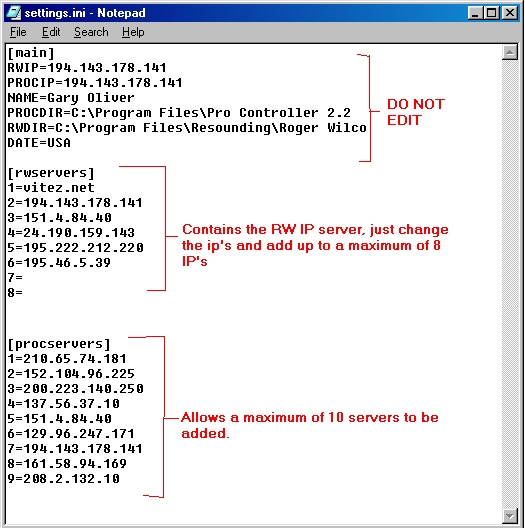
Task: Click the Notepad icon in the title bar
Action: (14, 13)
